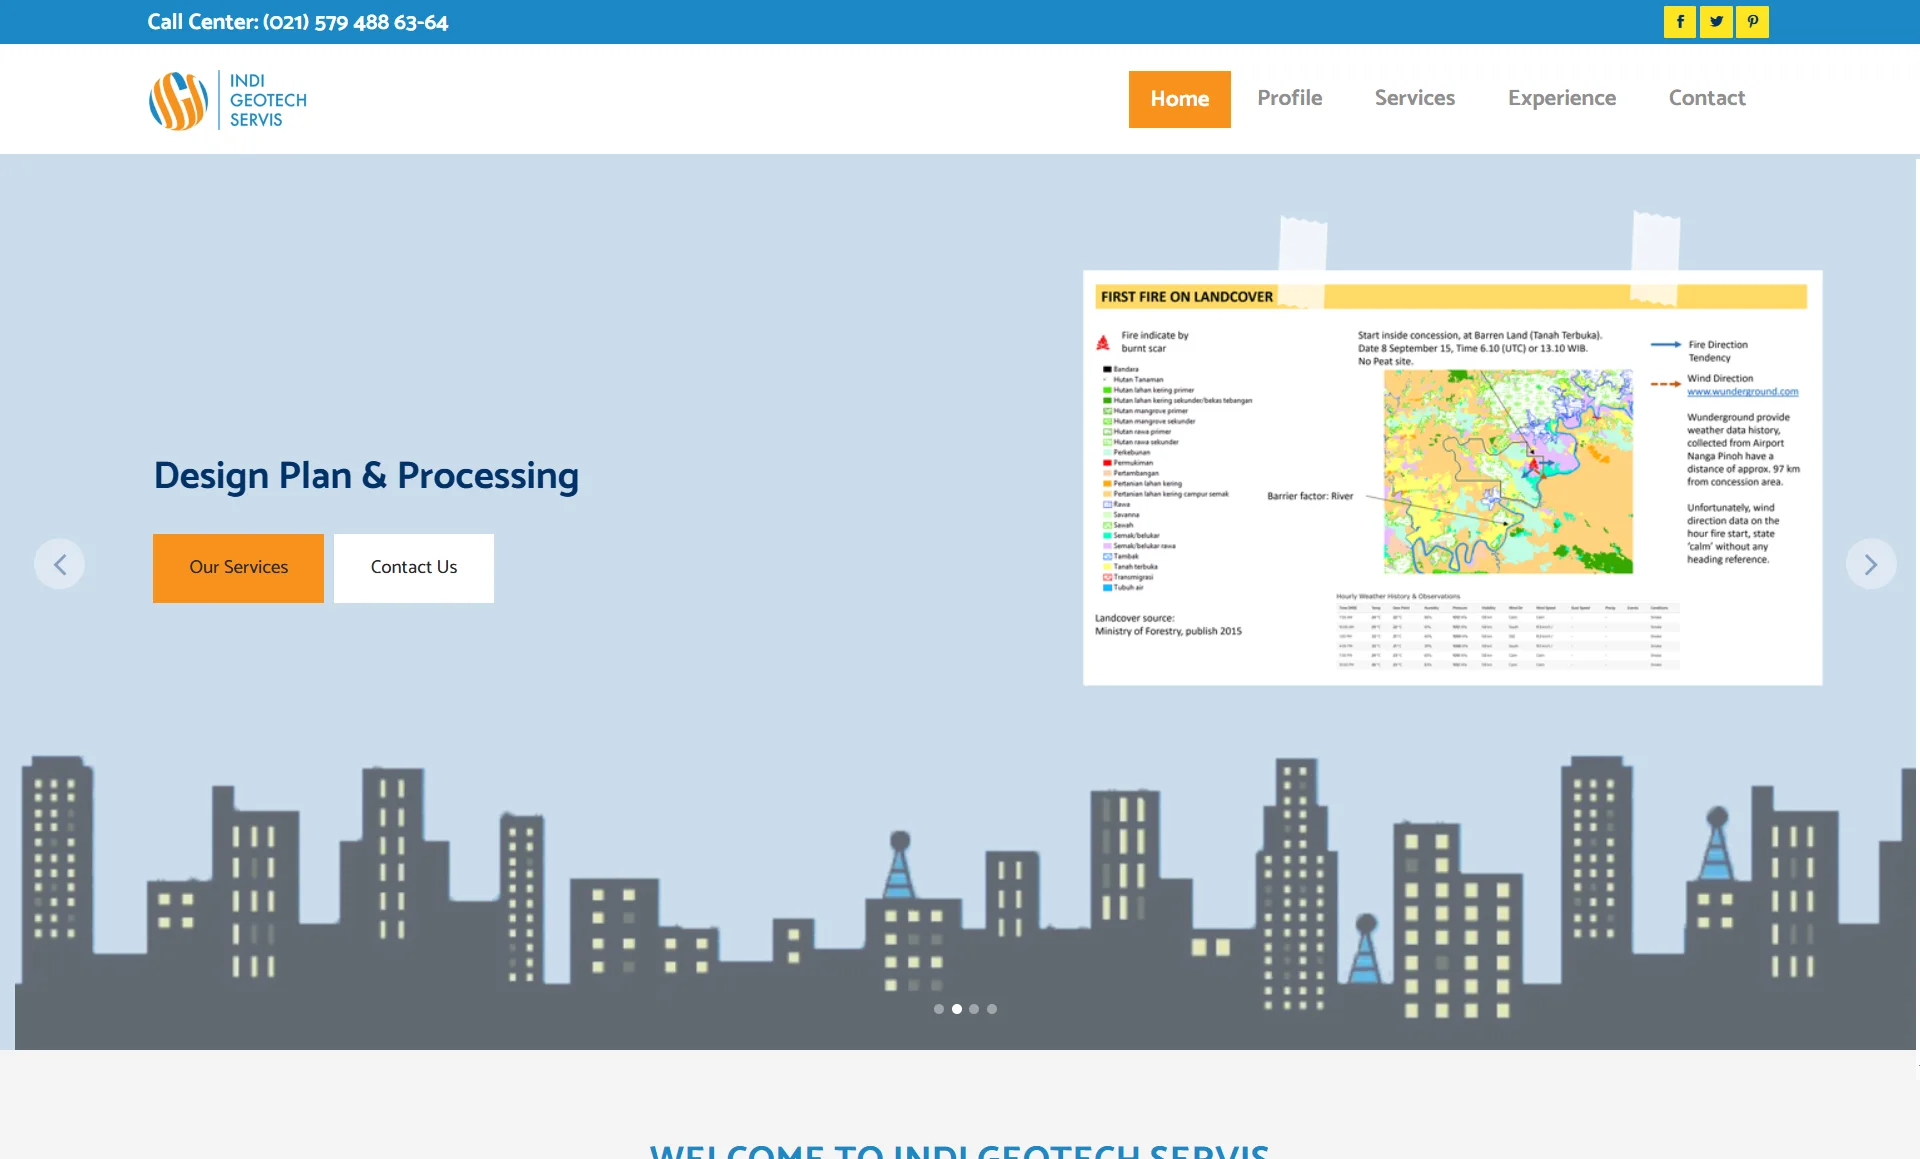Open the Contact menu item

tap(1707, 98)
